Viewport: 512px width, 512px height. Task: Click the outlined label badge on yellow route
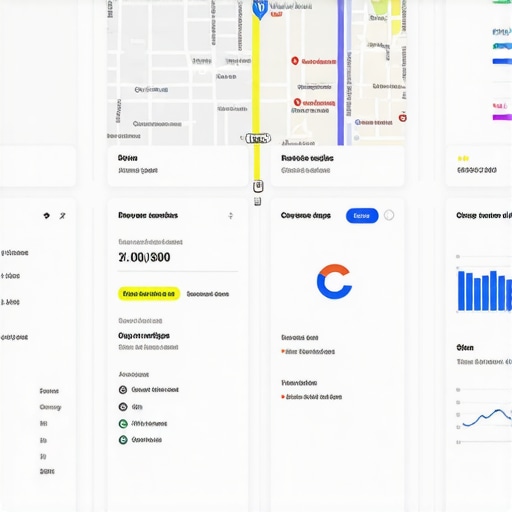[x=258, y=138]
